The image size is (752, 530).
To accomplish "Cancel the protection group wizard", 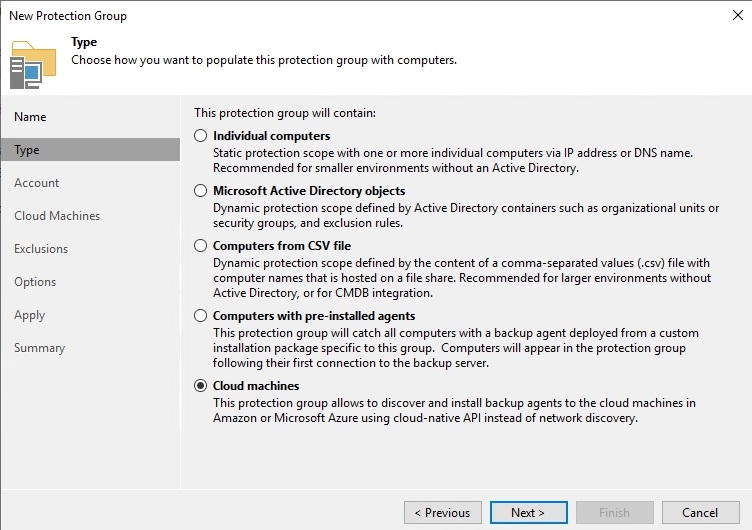I will tap(701, 513).
